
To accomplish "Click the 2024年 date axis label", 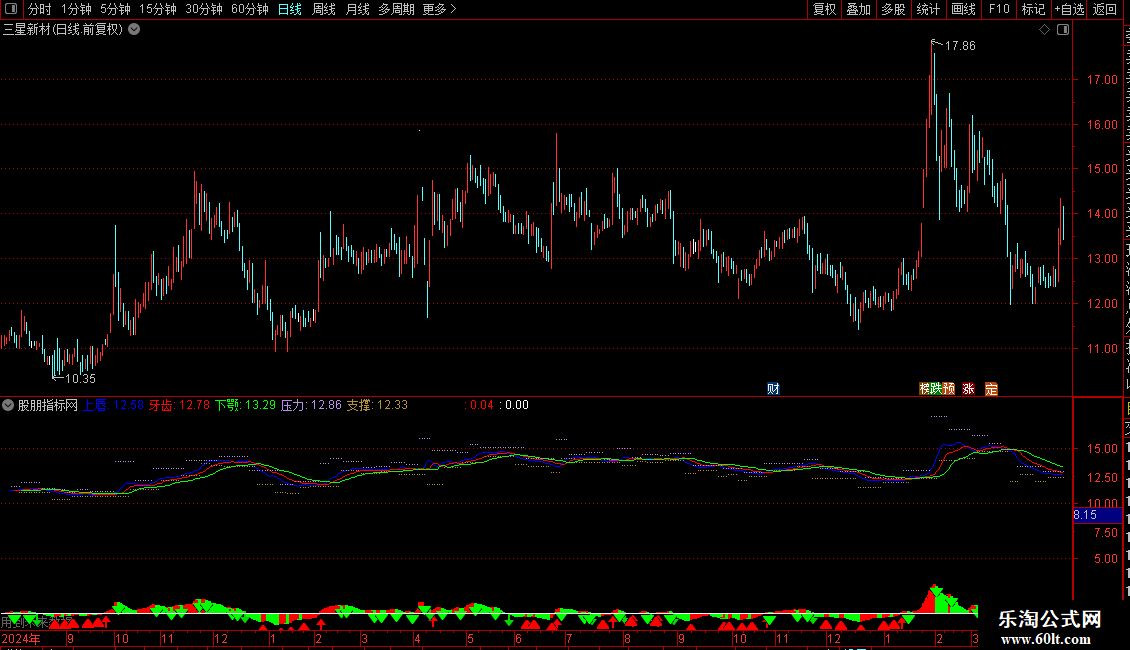I will pos(21,639).
